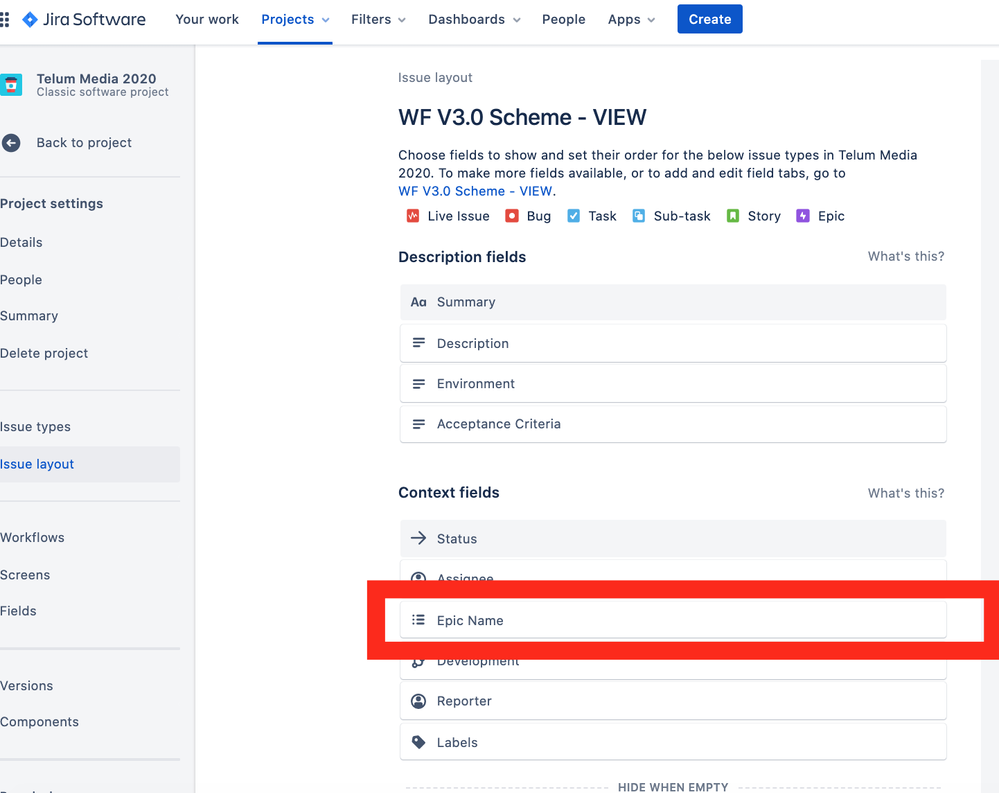This screenshot has width=999, height=793.
Task: Click the Summary field text icon
Action: click(x=419, y=302)
